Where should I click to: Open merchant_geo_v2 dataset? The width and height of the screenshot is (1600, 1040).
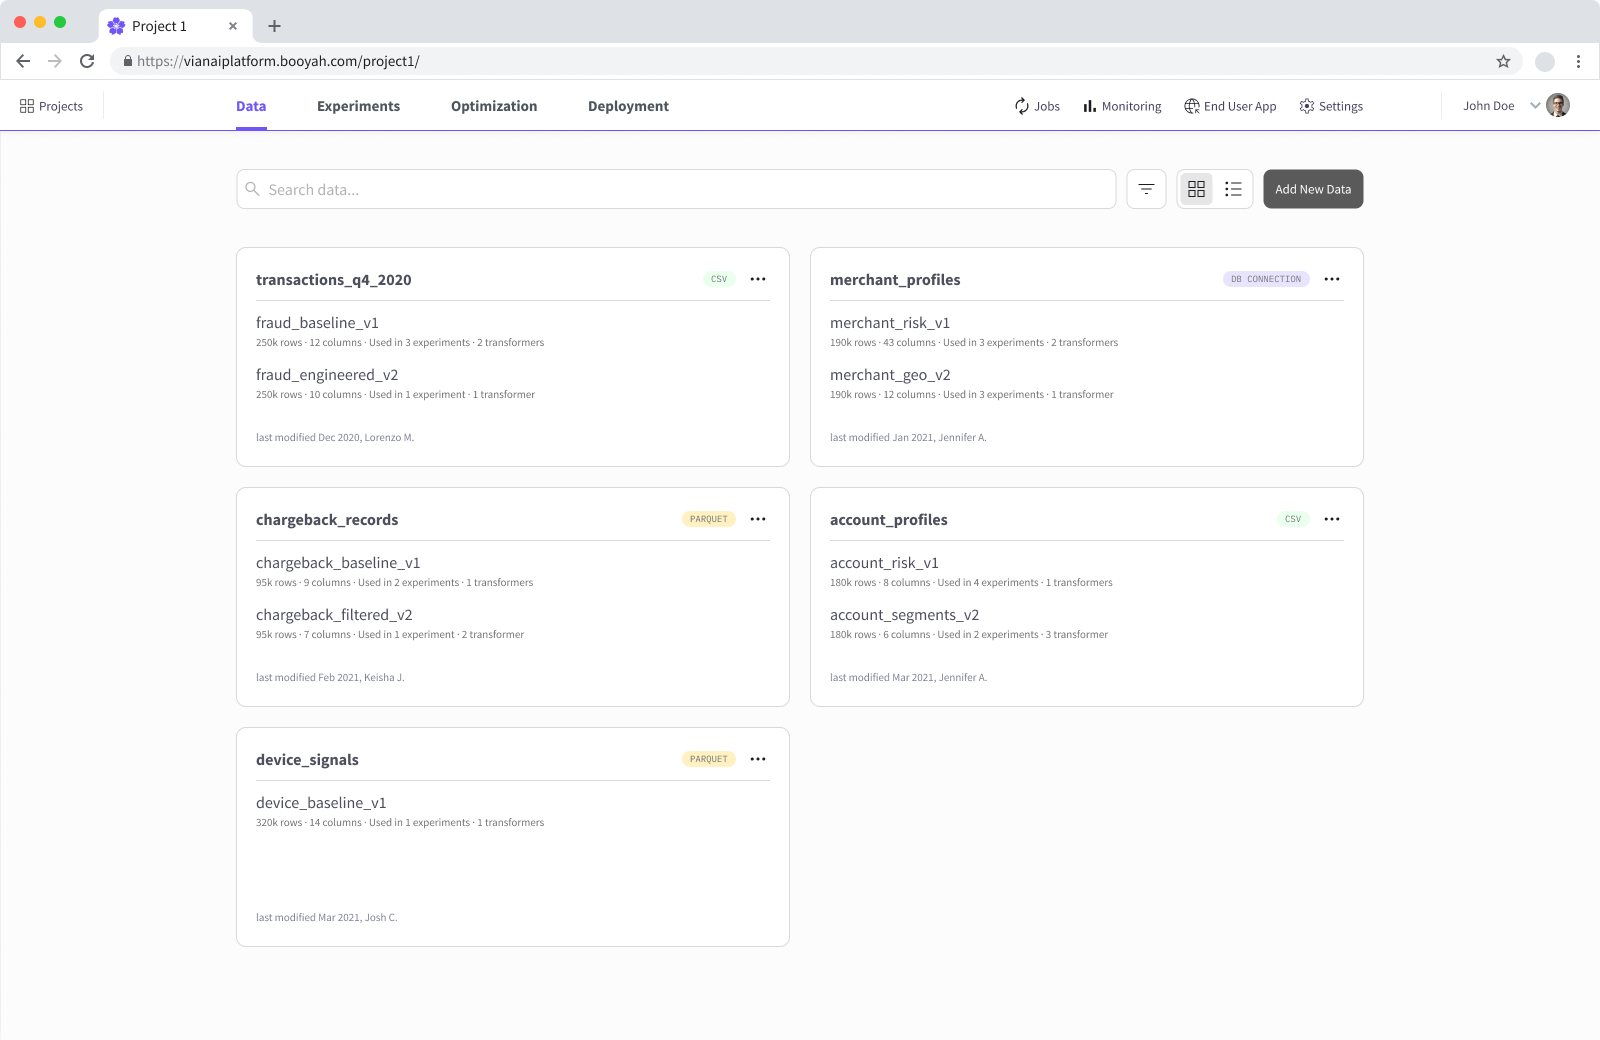coord(890,375)
